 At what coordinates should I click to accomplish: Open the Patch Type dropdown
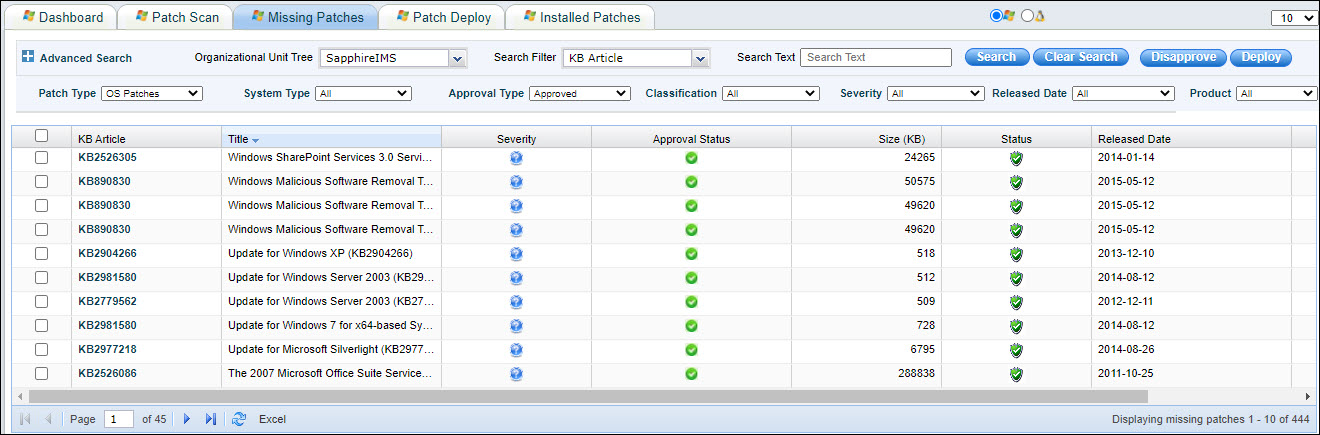pos(151,93)
